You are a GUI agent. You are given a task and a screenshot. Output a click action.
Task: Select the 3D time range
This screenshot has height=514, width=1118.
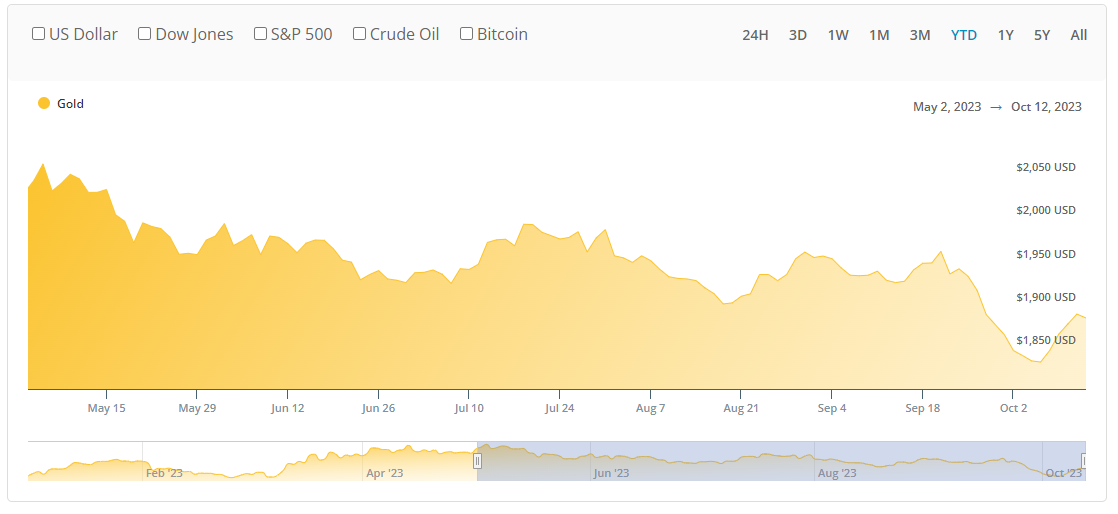pyautogui.click(x=798, y=35)
